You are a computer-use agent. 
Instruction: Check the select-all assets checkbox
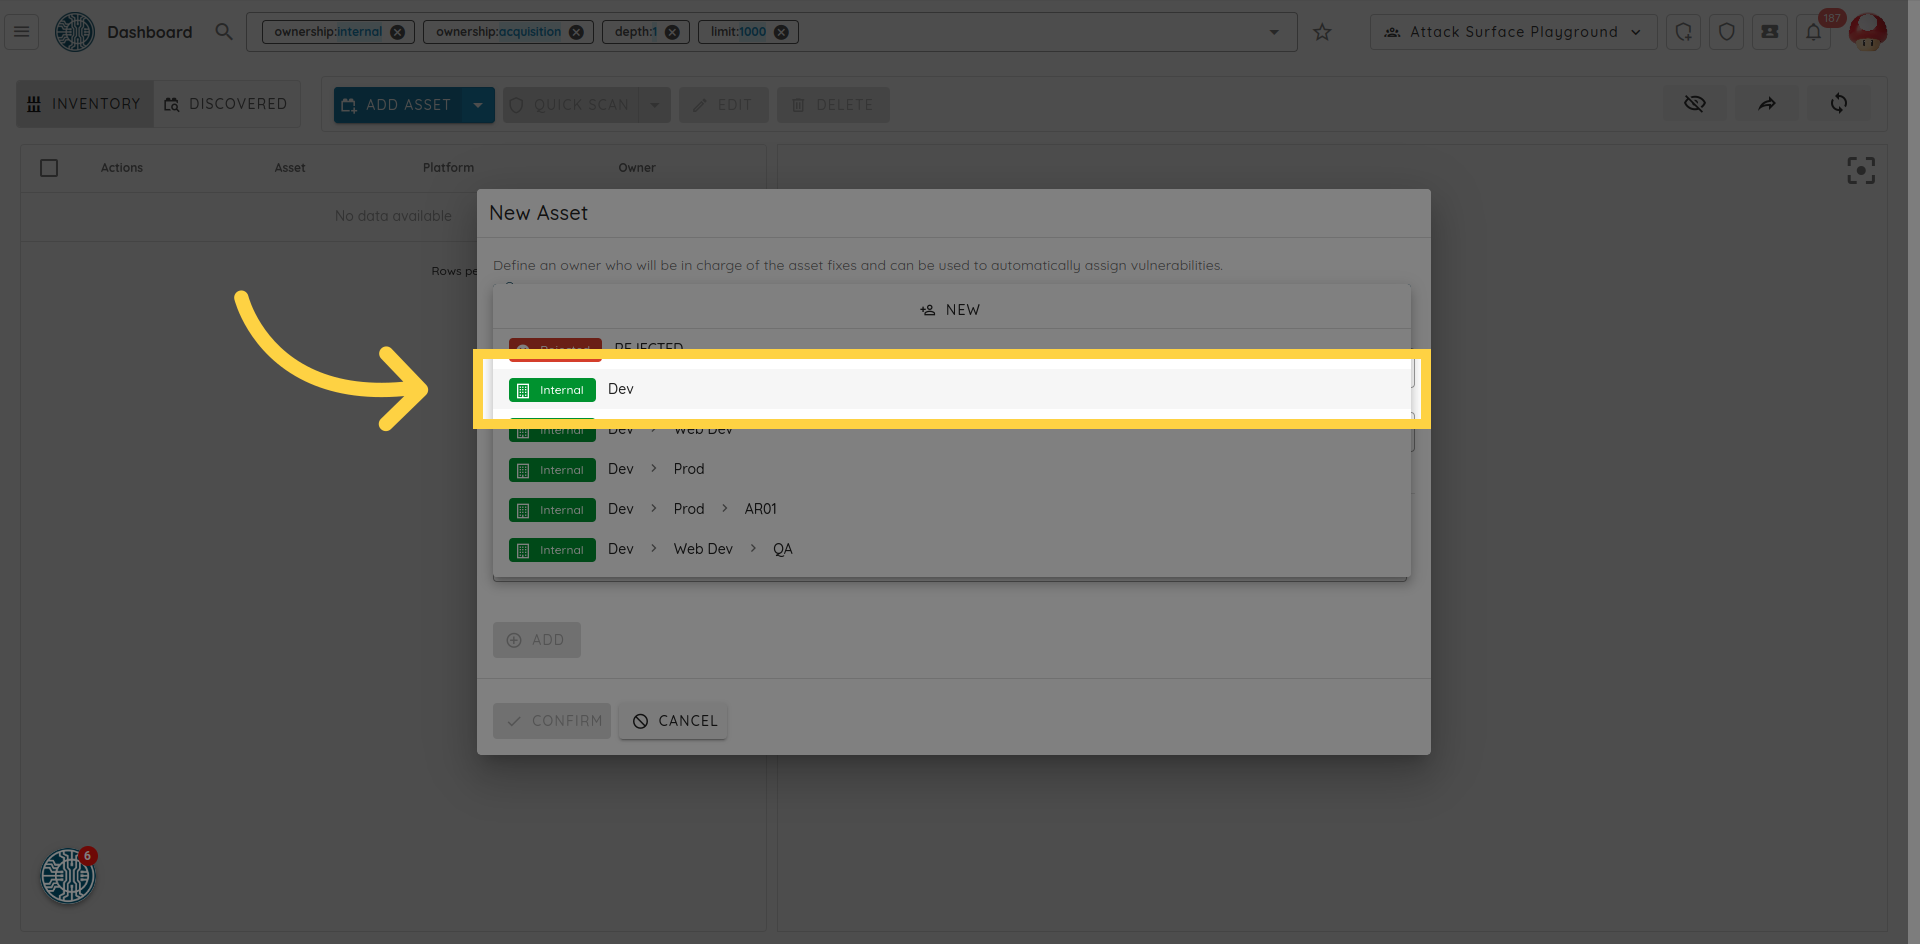[x=49, y=168]
